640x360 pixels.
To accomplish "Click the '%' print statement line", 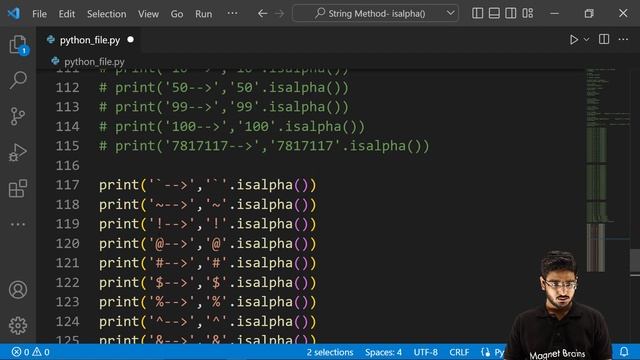I will [x=207, y=302].
